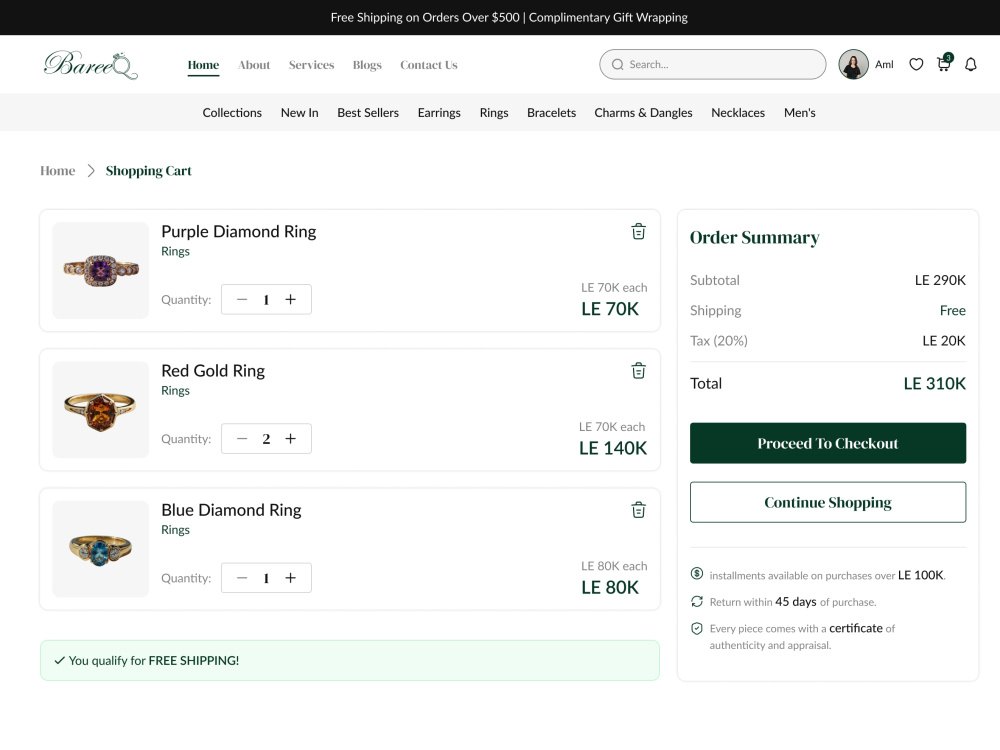Click the LE 140K item price
The width and height of the screenshot is (1000, 750).
tap(613, 448)
